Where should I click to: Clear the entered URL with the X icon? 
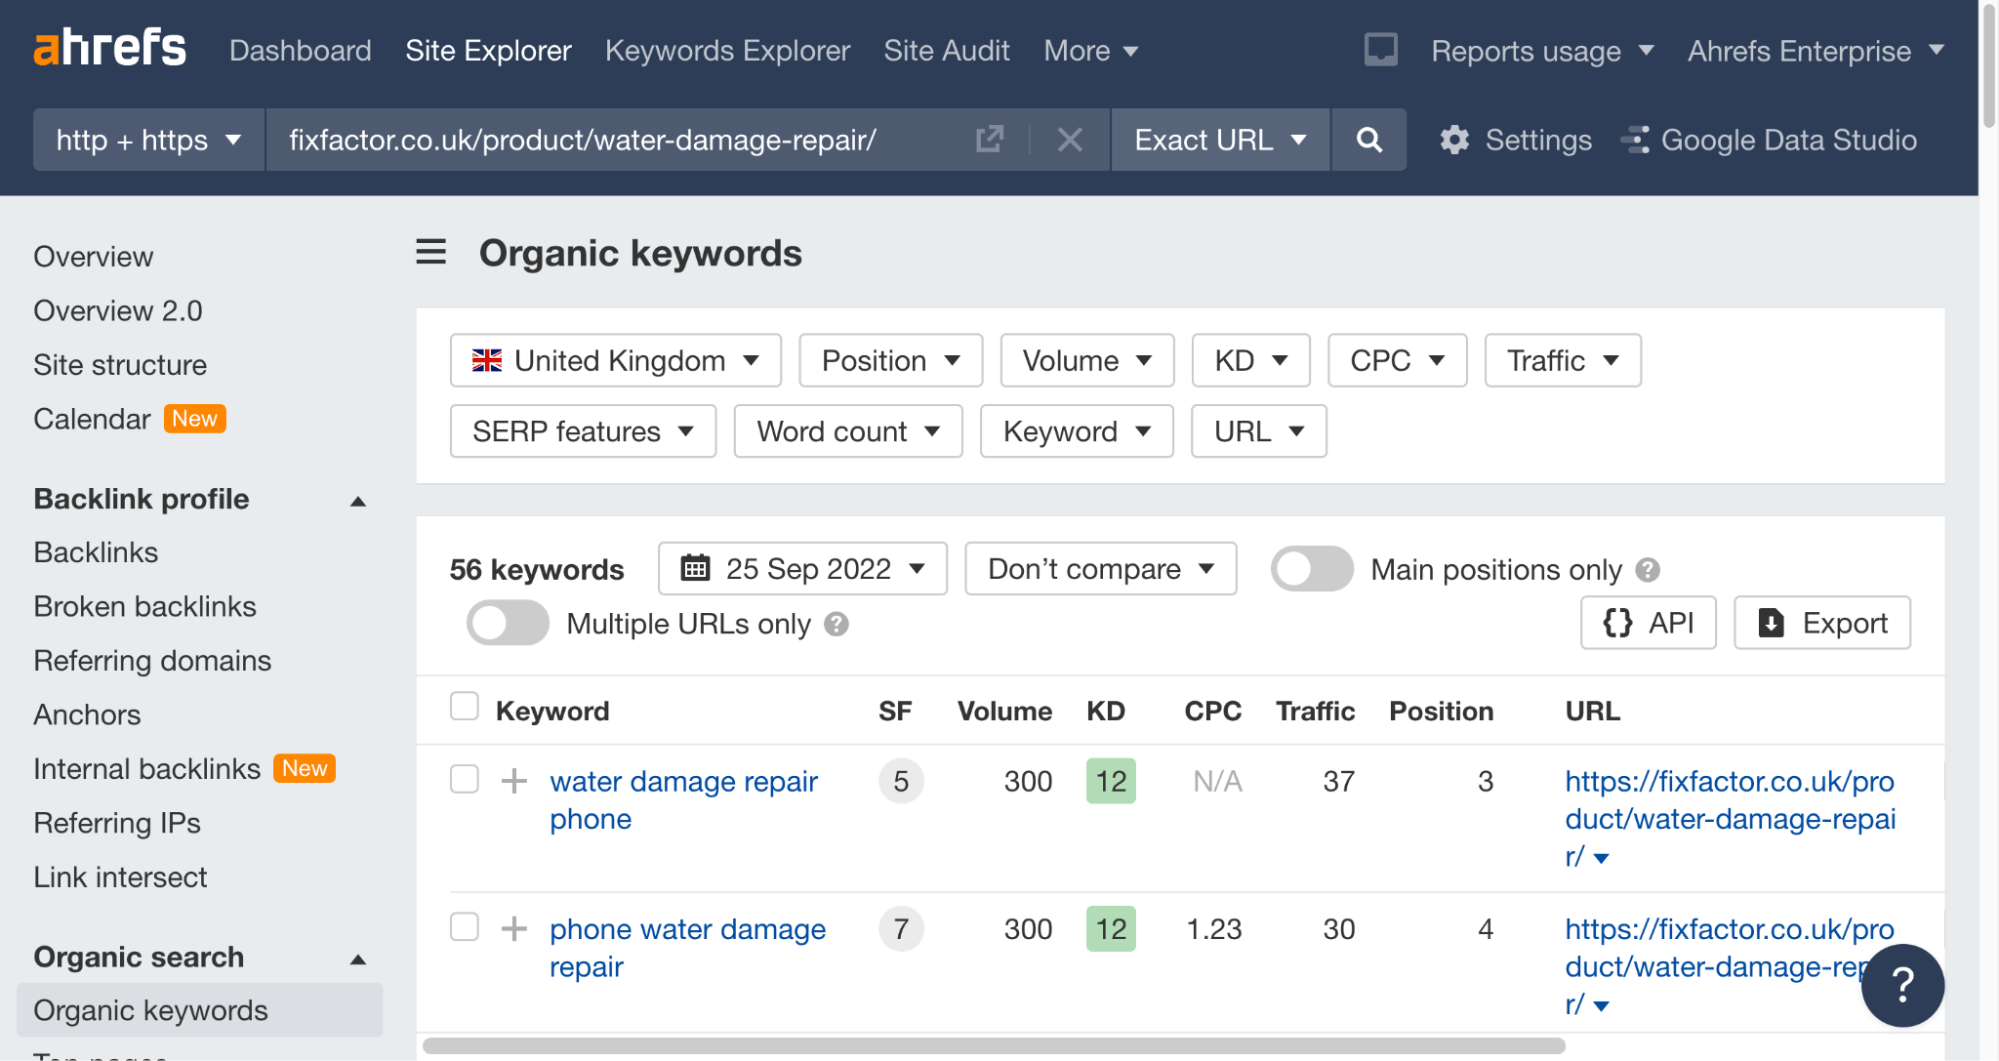click(x=1069, y=140)
